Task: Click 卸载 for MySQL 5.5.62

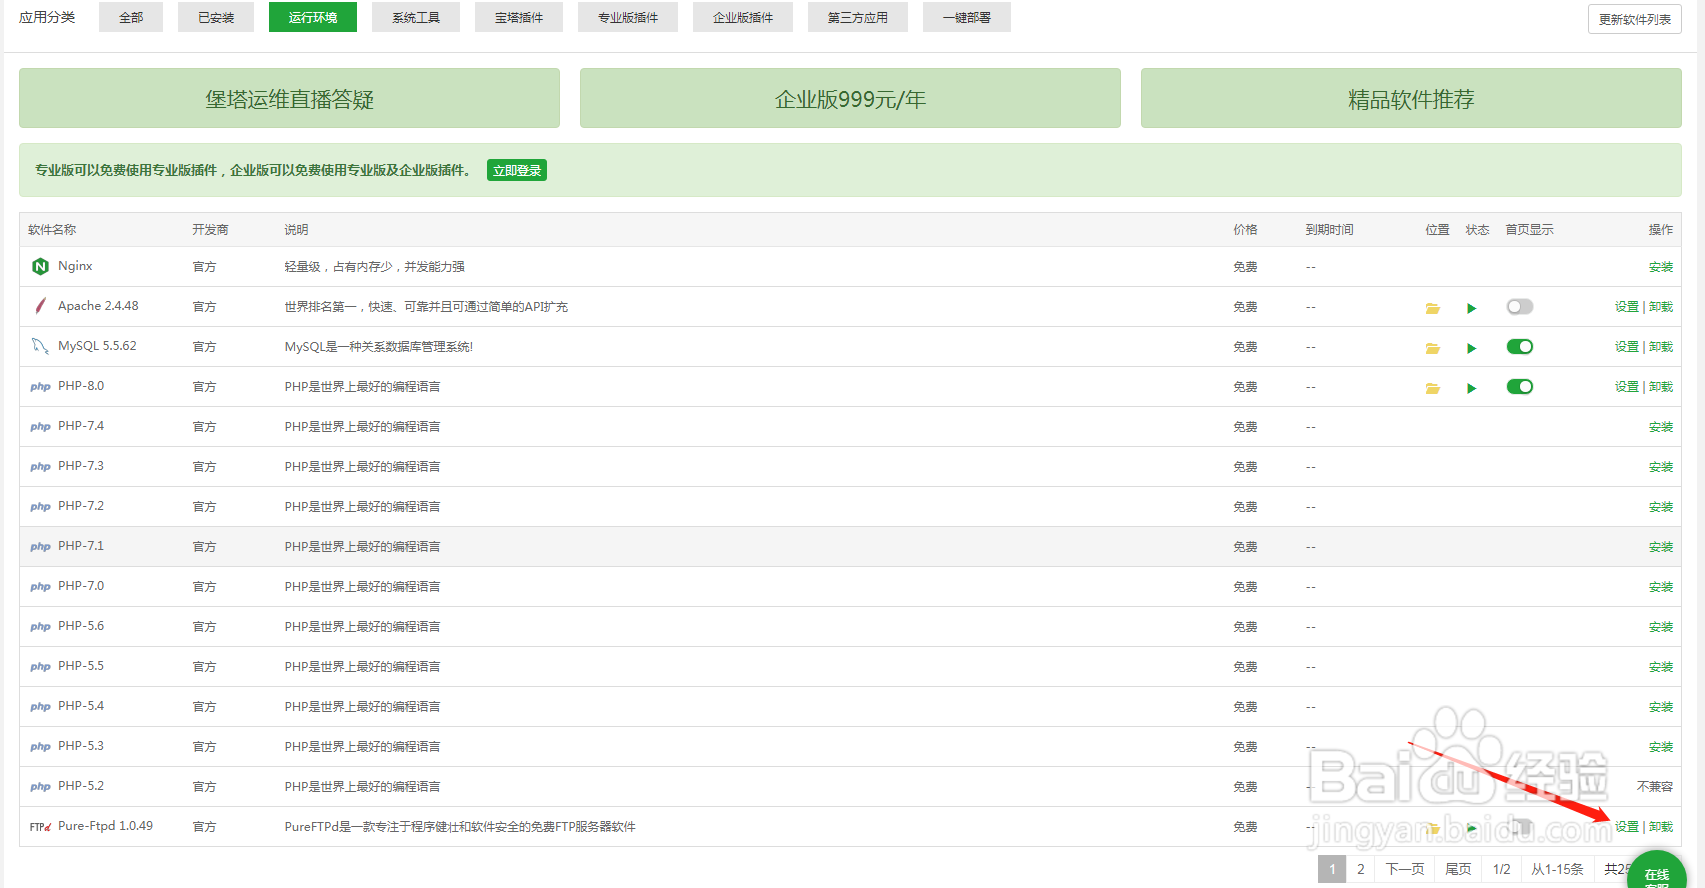Action: [x=1661, y=347]
